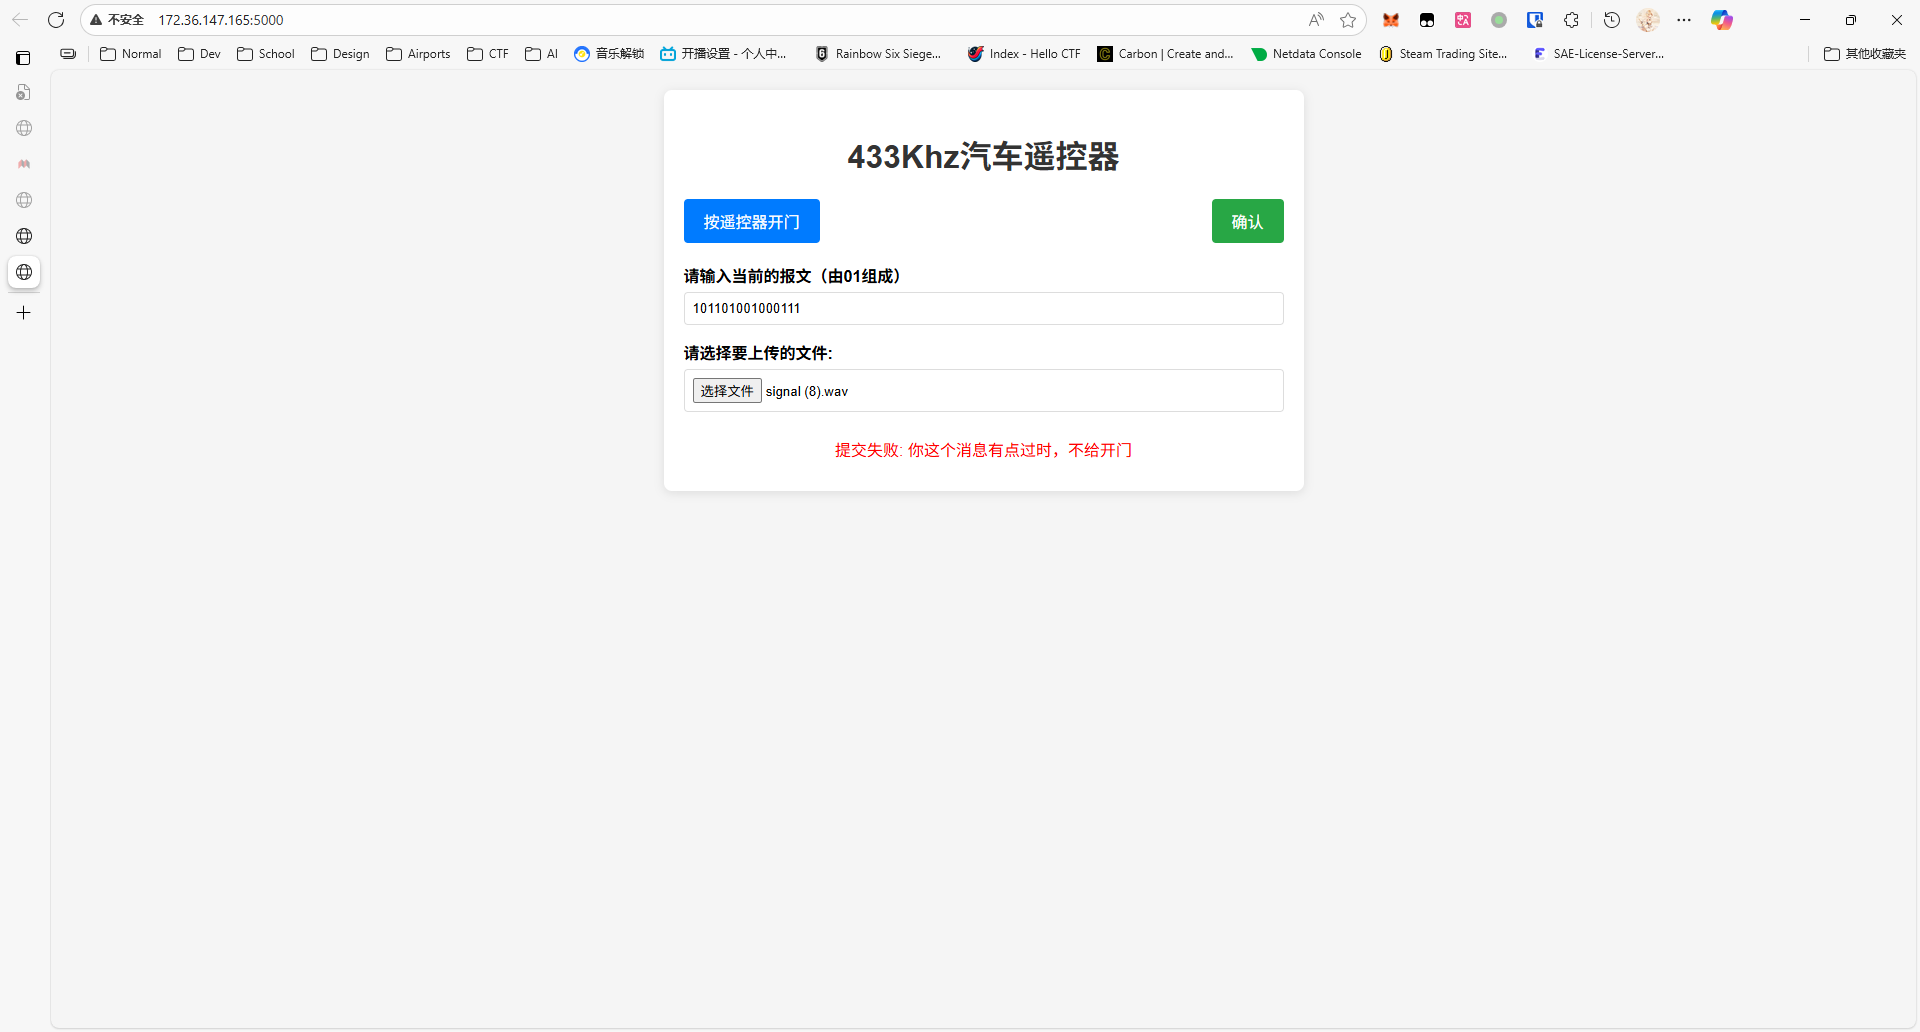
Task: Open the Netdata Console bookmark
Action: [x=1306, y=54]
